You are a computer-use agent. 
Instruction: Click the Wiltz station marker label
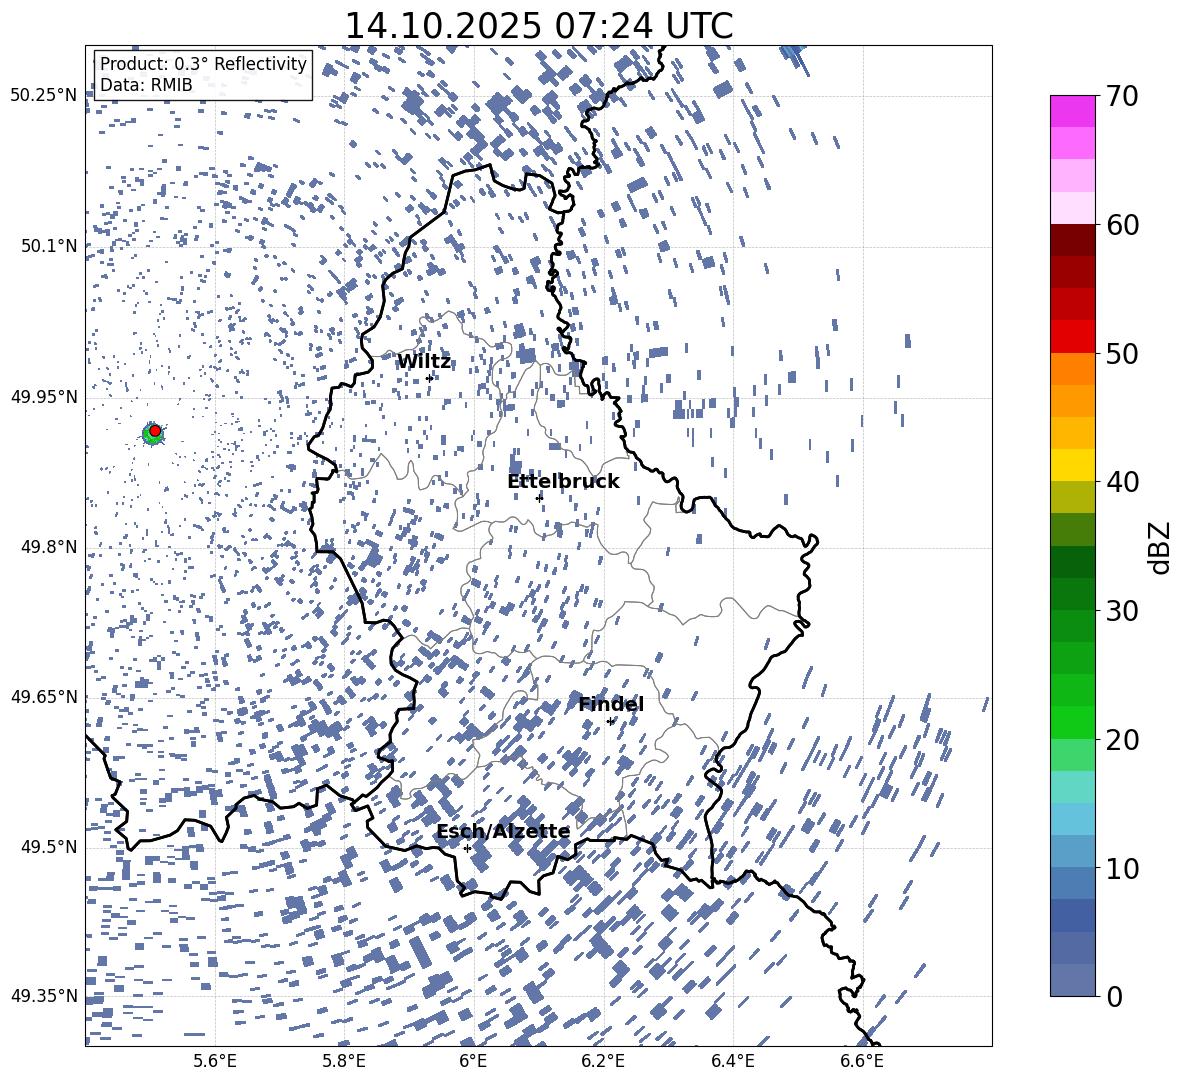(424, 362)
